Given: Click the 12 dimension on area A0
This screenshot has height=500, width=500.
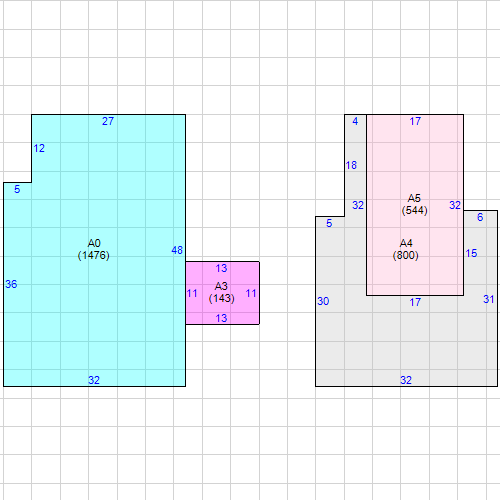Looking at the screenshot, I should tap(39, 148).
